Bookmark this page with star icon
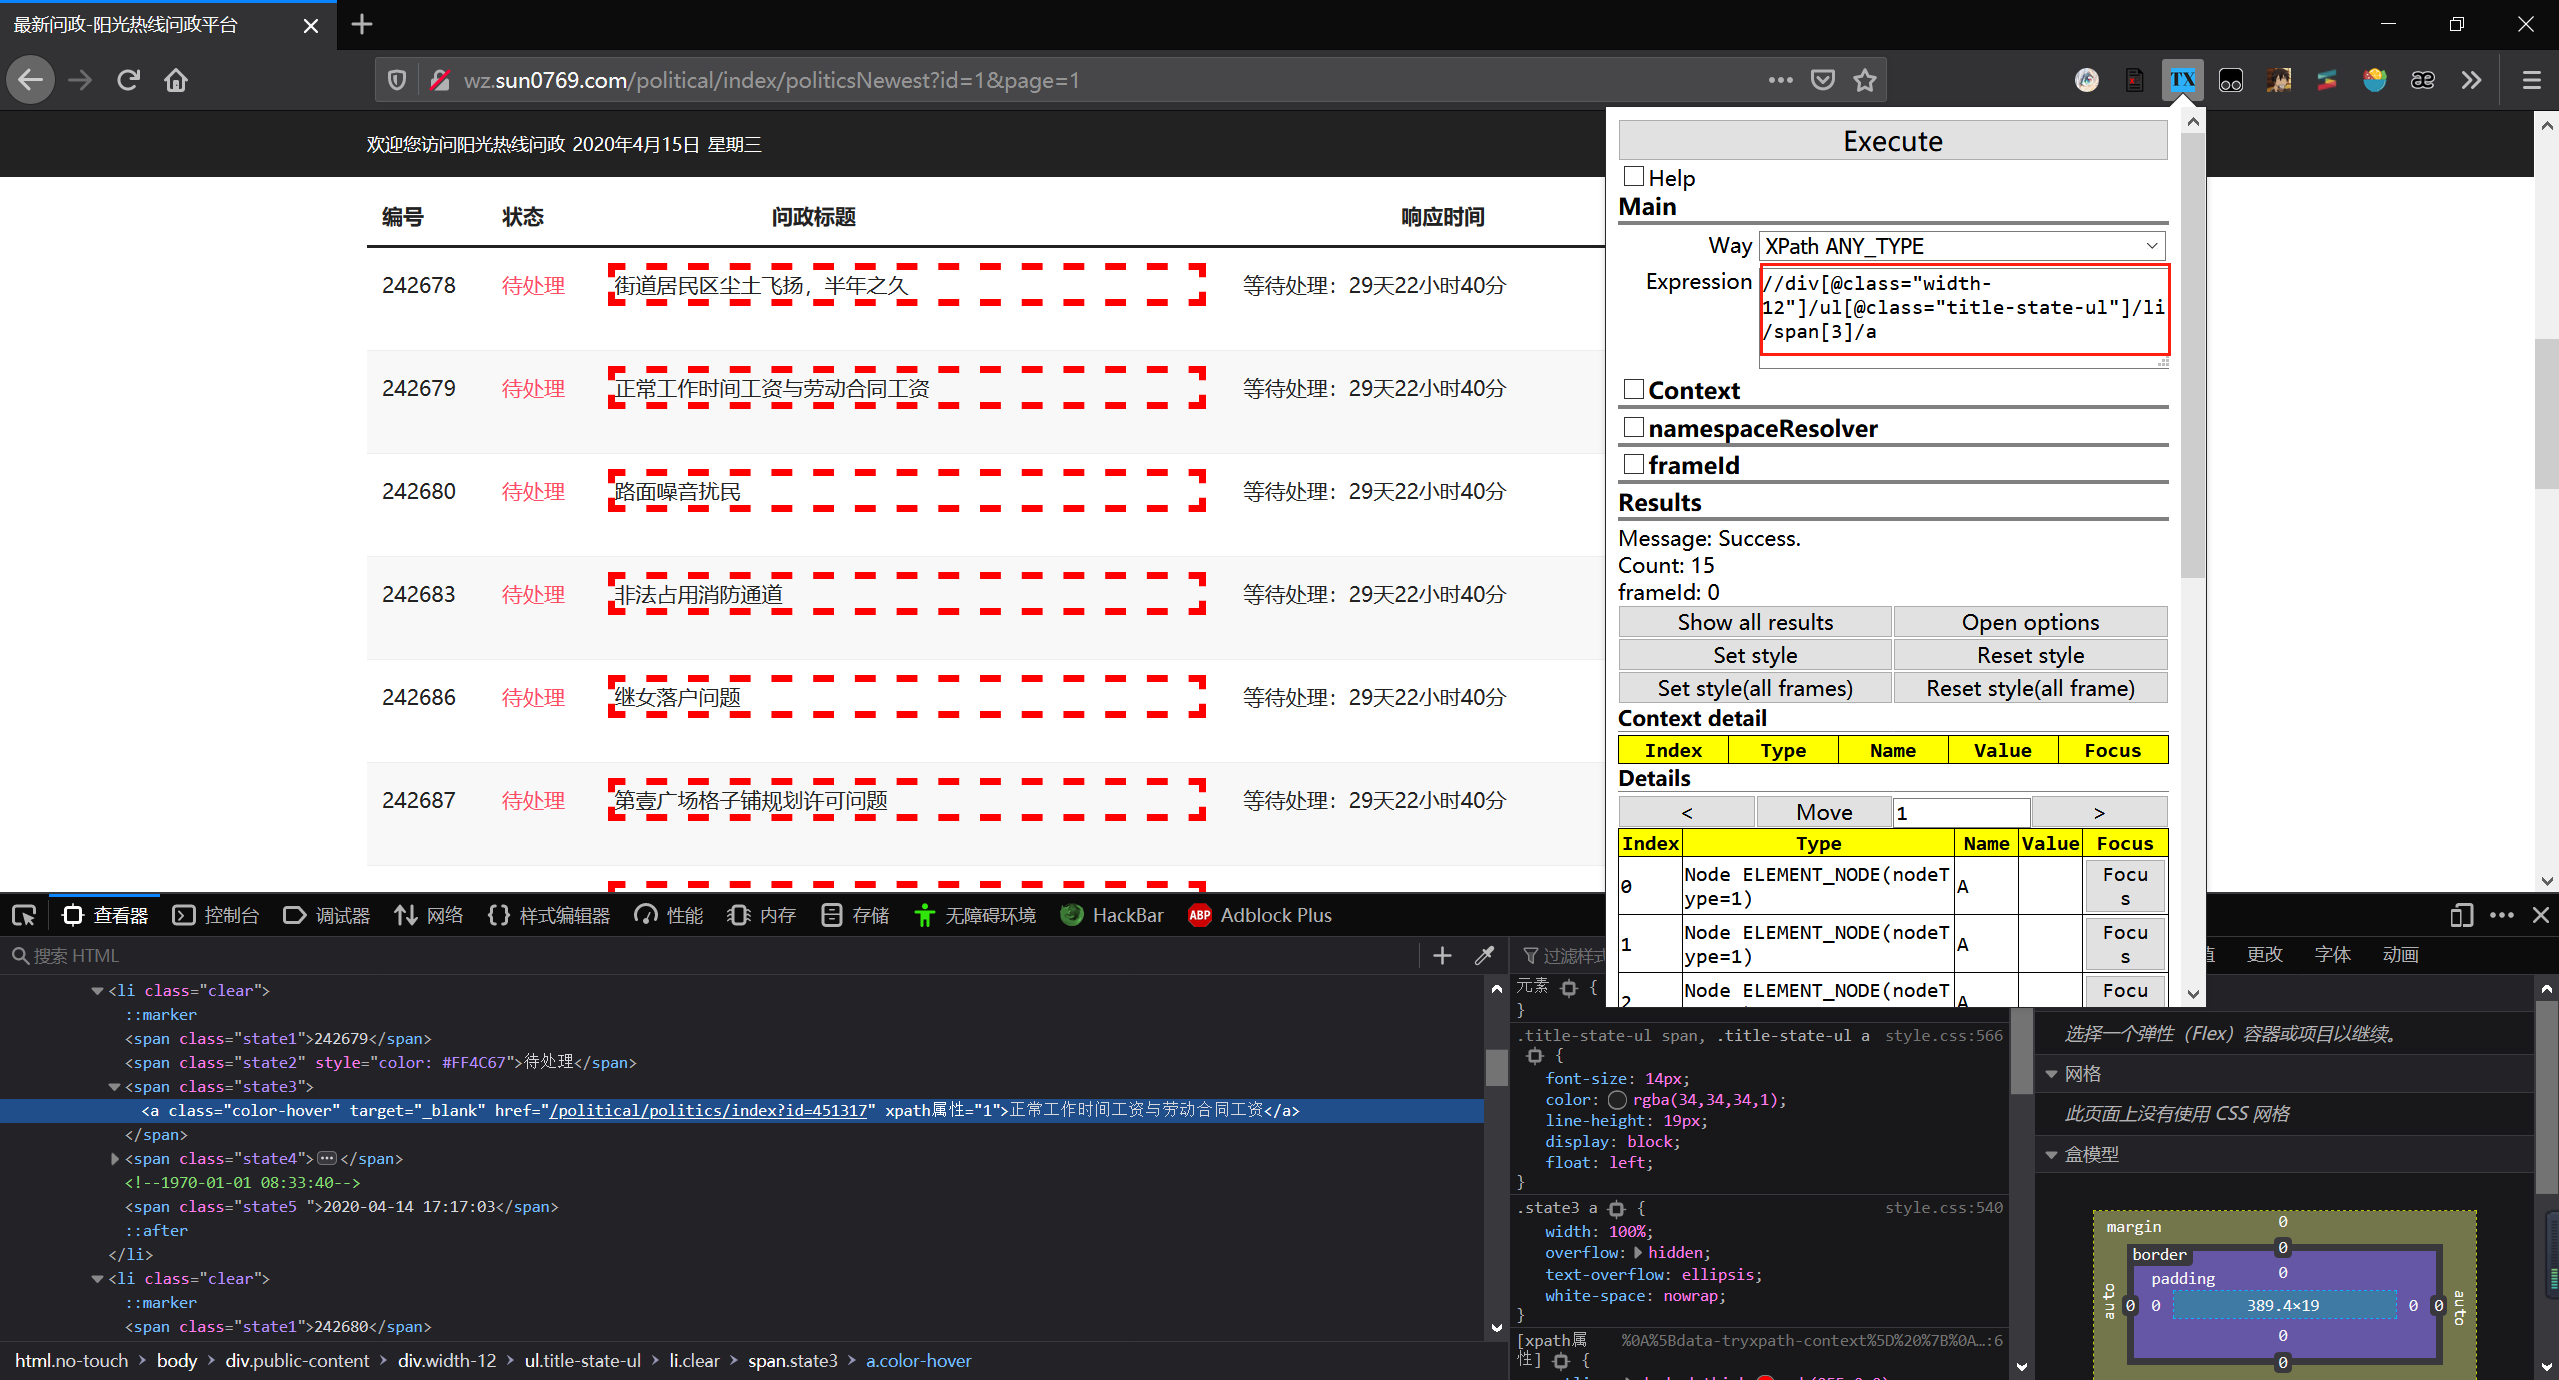The height and width of the screenshot is (1380, 2559). (x=1865, y=80)
